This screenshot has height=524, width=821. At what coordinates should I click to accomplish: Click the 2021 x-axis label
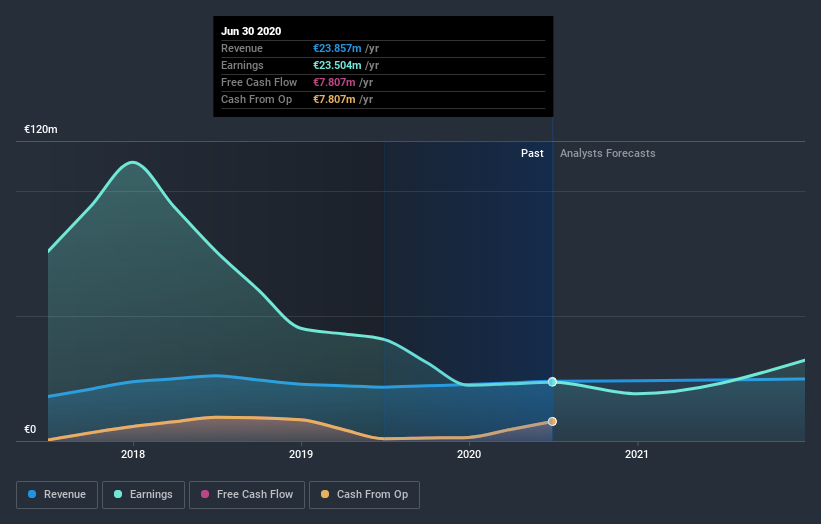click(637, 454)
